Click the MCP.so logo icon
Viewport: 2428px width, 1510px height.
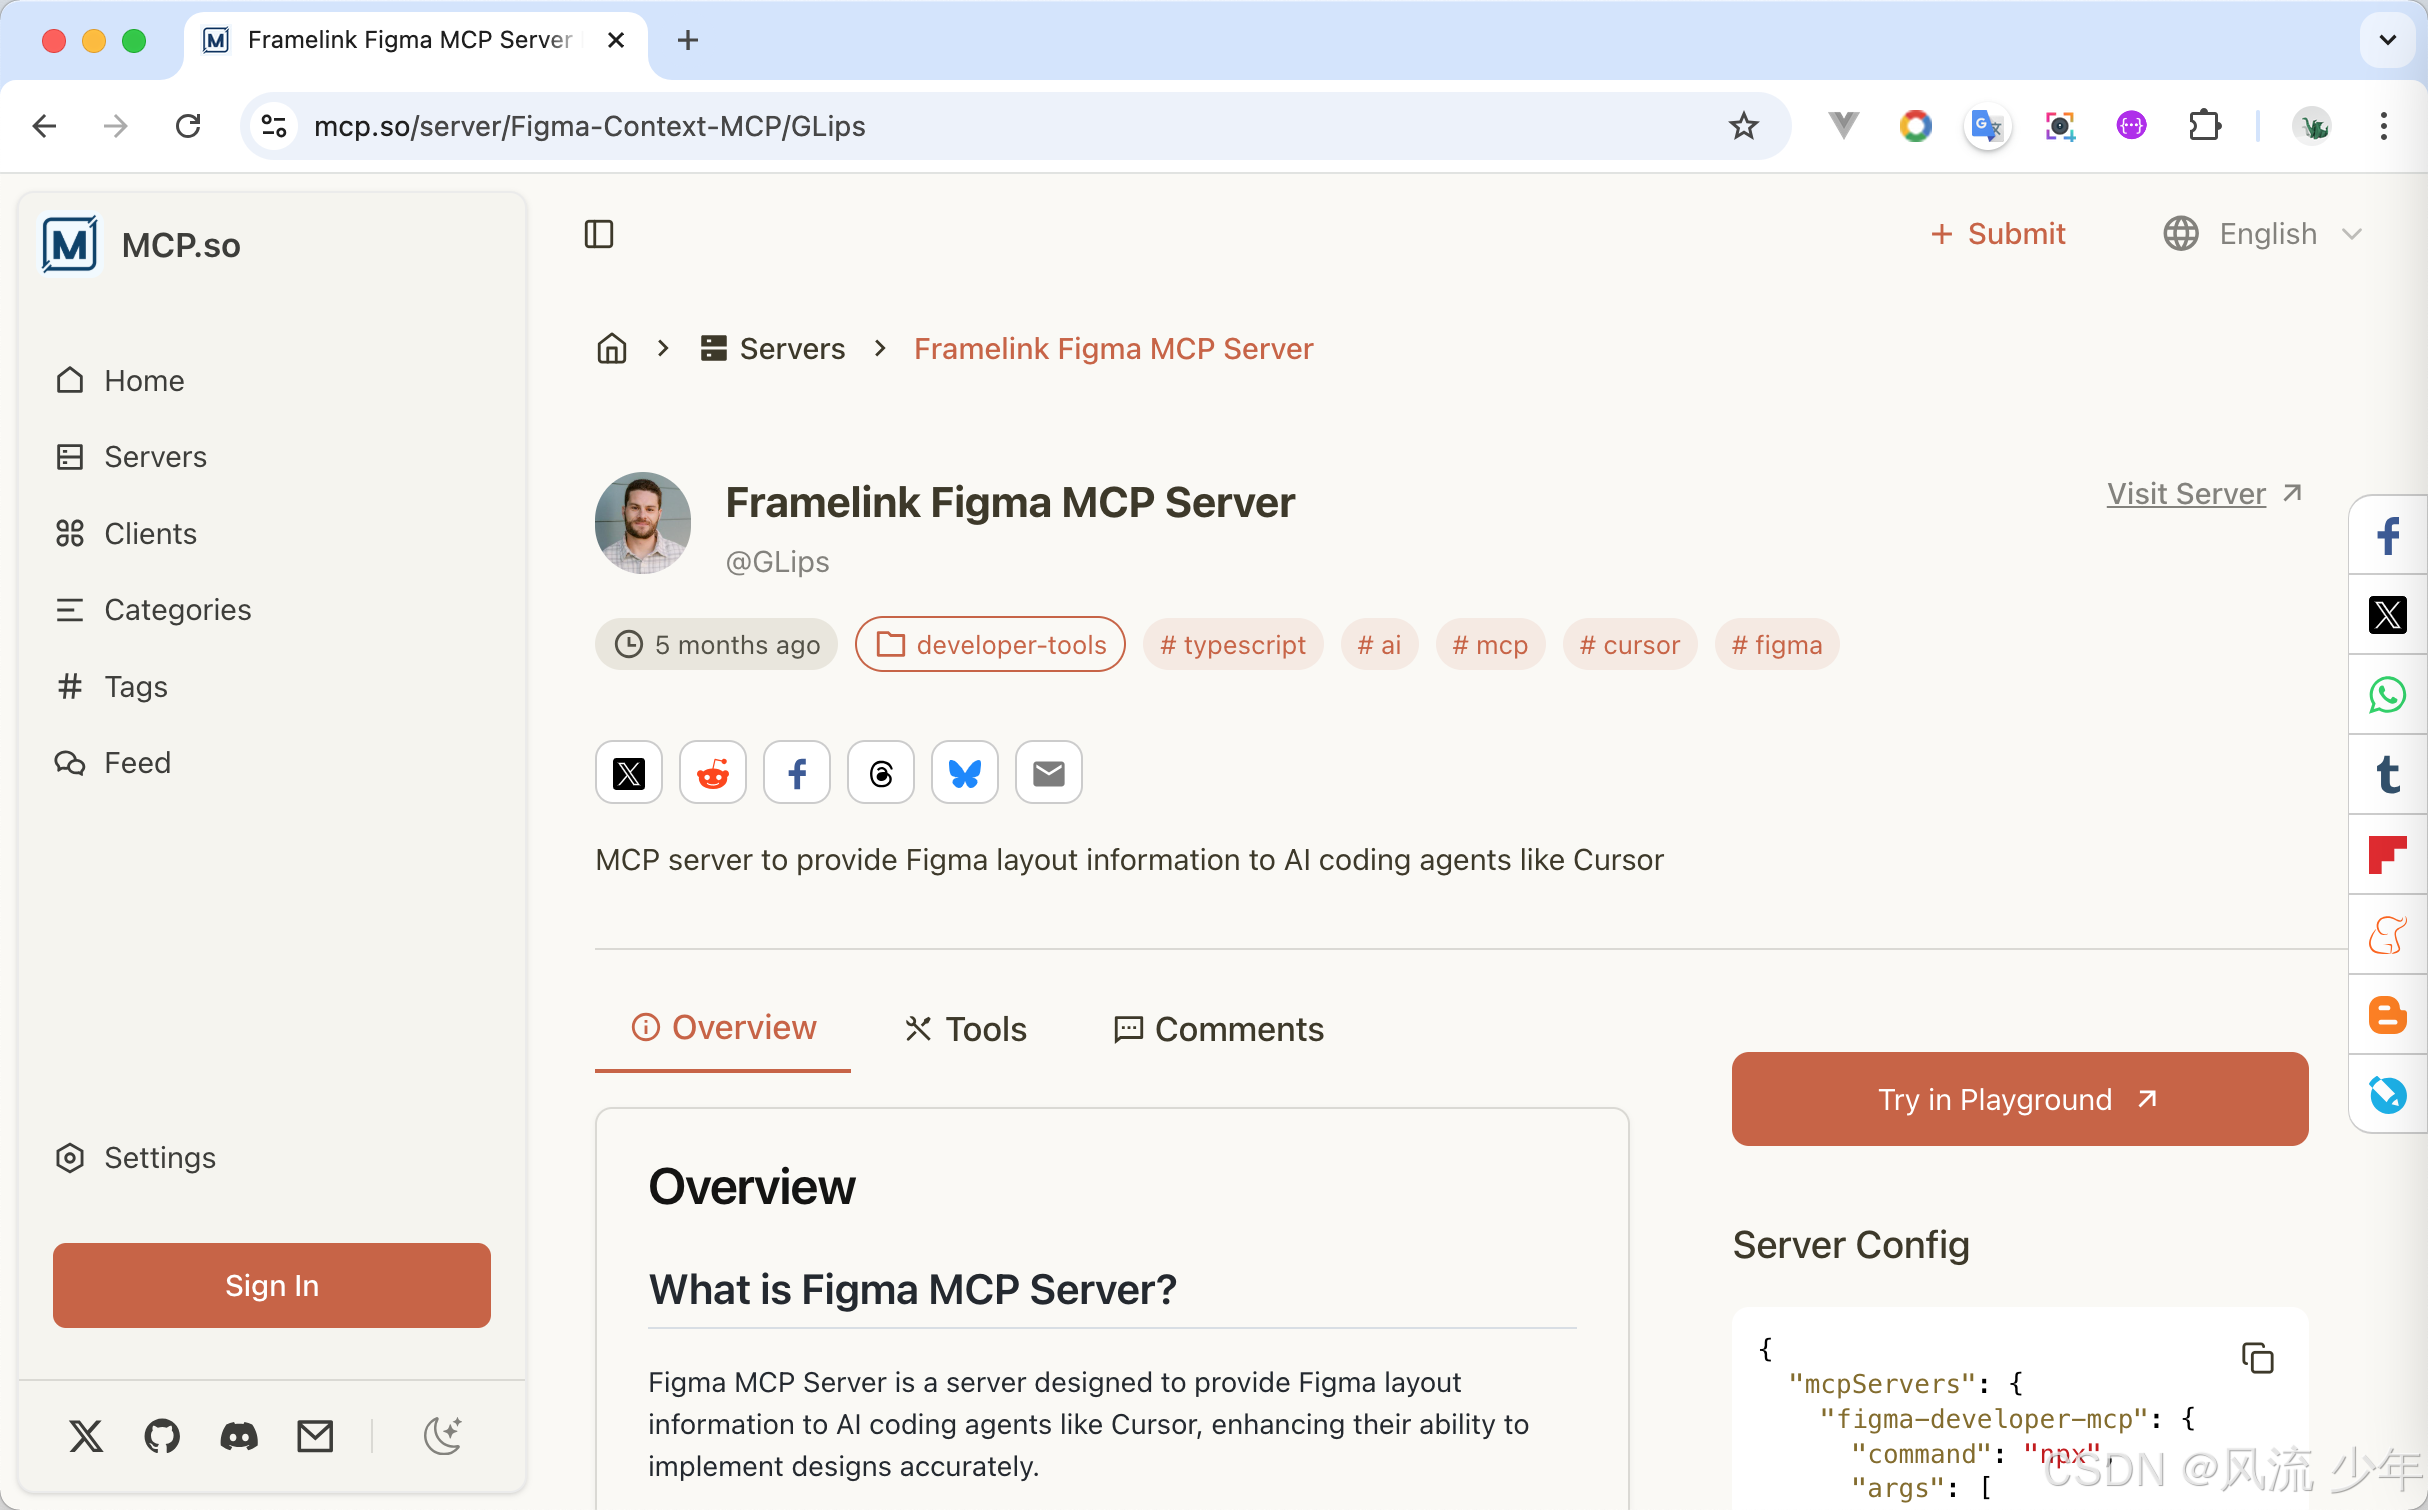[x=69, y=244]
